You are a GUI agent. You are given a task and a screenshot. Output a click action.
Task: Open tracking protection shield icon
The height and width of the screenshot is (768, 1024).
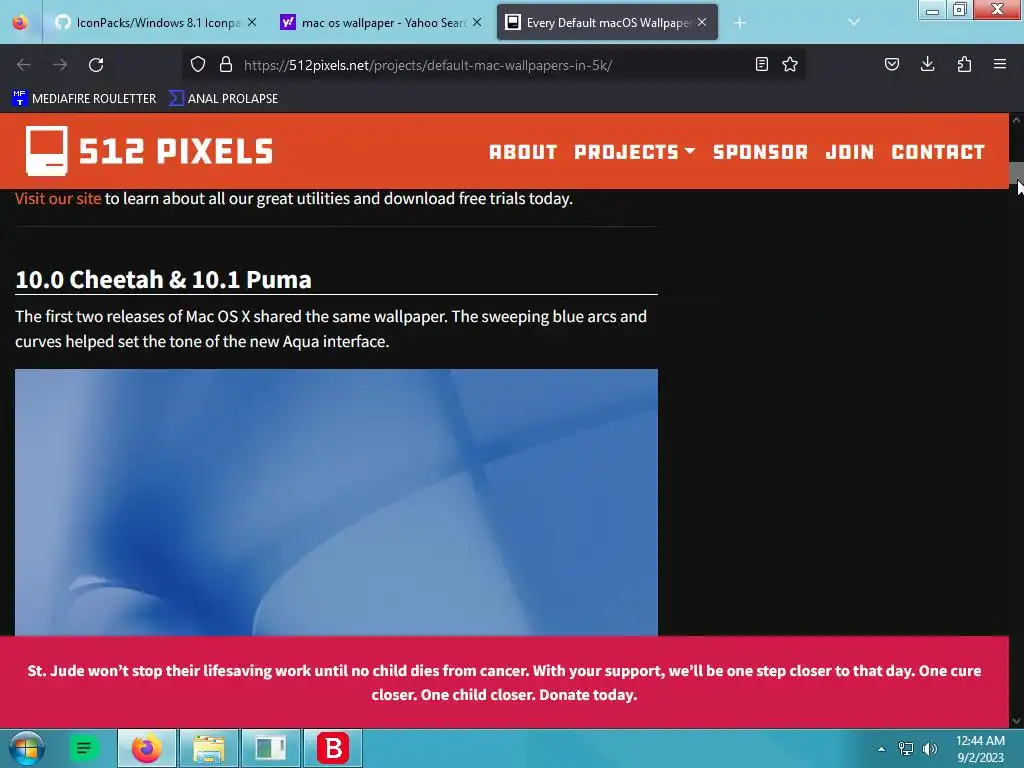point(198,64)
